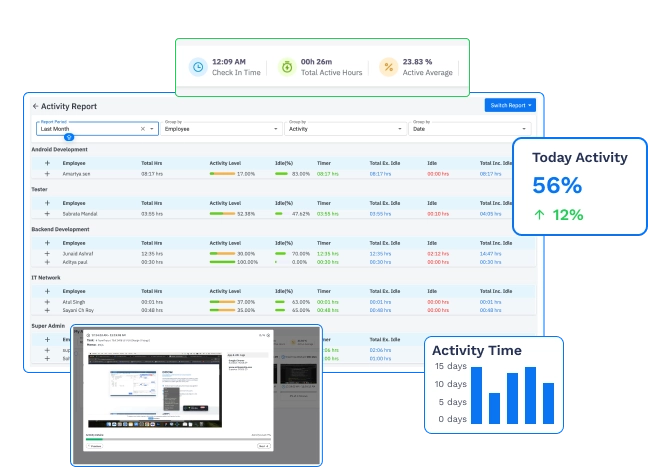Close the screenshot preview popup
The width and height of the screenshot is (648, 472).
click(x=266, y=336)
